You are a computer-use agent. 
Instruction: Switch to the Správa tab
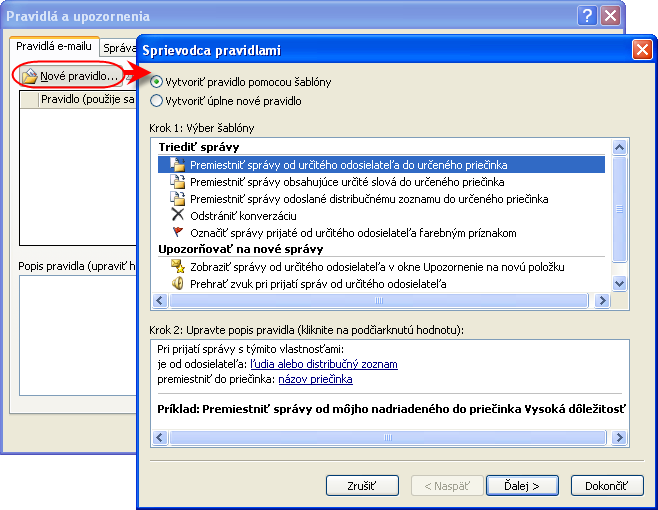[119, 48]
